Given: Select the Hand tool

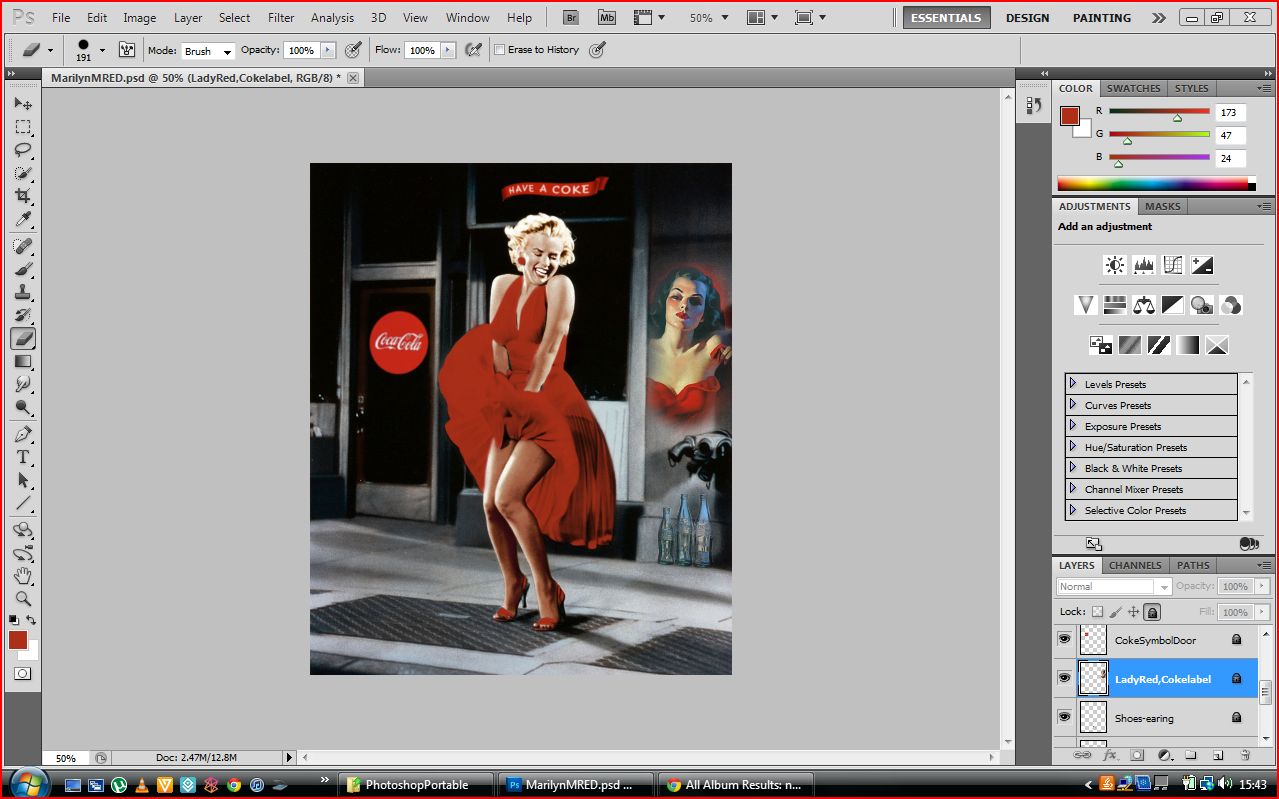Looking at the screenshot, I should [x=23, y=576].
